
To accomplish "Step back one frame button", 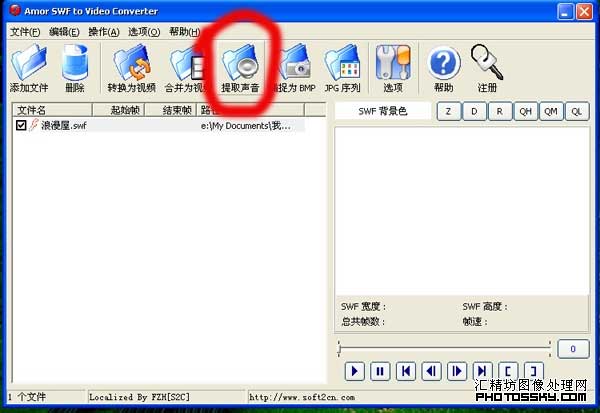I will coord(431,371).
